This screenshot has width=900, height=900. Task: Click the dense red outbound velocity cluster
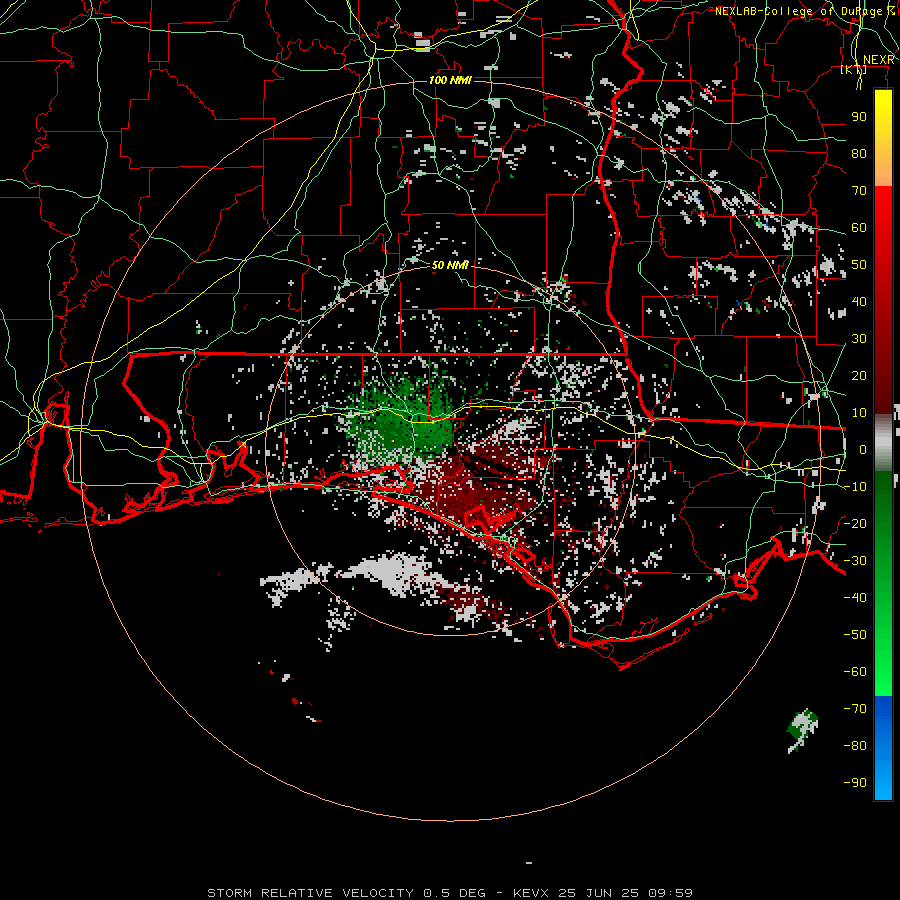point(476,488)
